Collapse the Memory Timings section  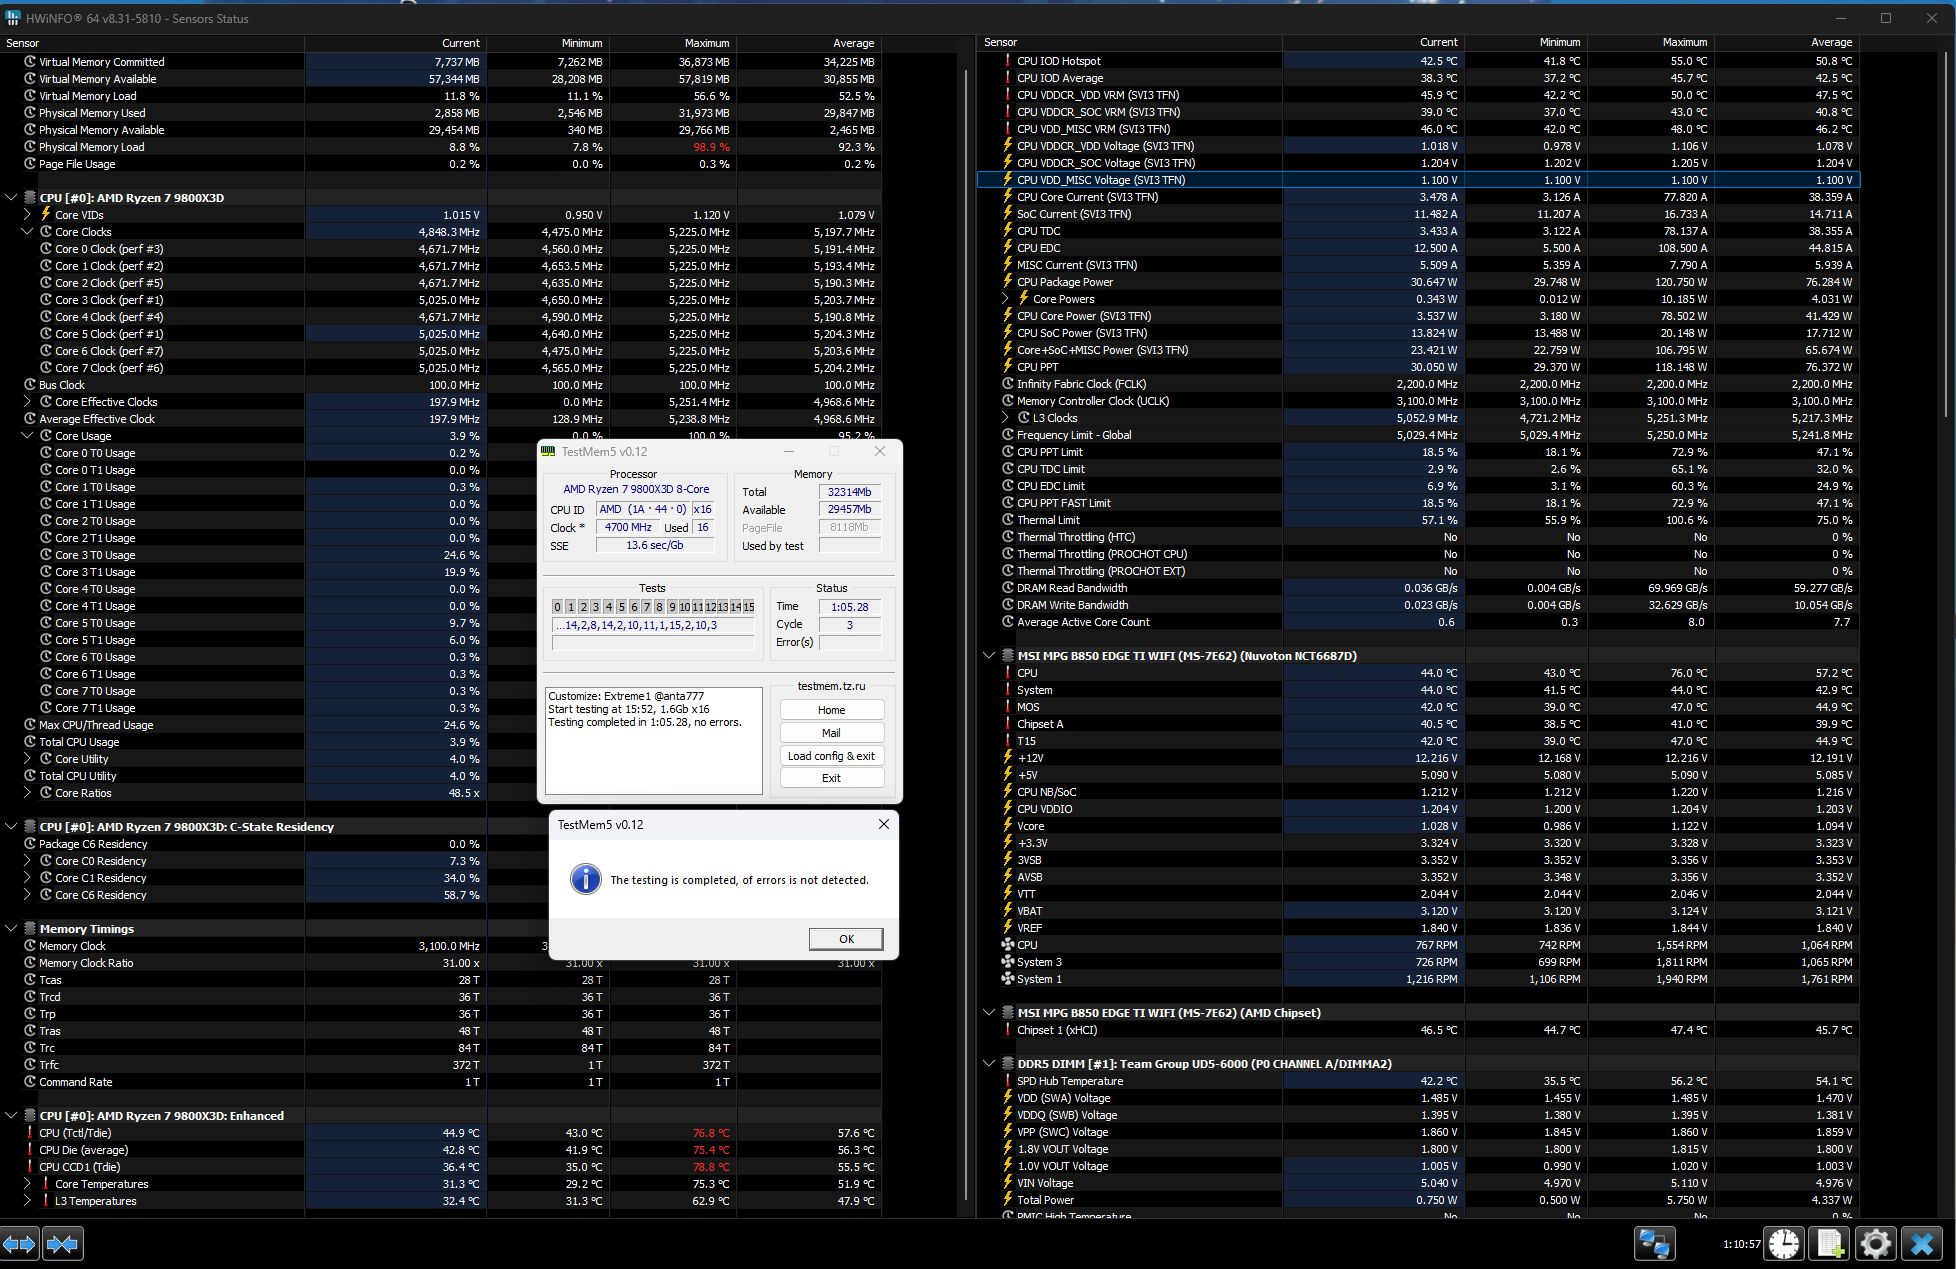11,929
